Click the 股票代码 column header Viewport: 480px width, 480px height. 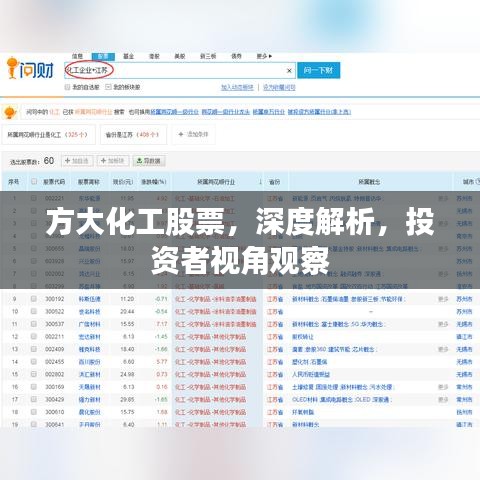54,182
